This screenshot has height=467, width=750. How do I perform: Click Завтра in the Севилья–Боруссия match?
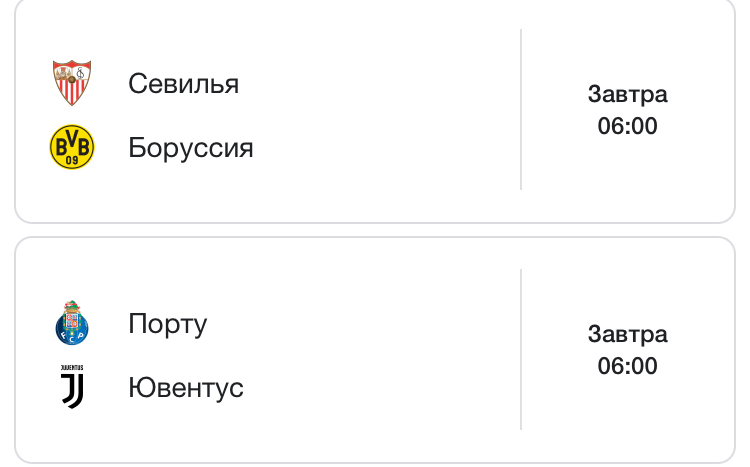627,95
